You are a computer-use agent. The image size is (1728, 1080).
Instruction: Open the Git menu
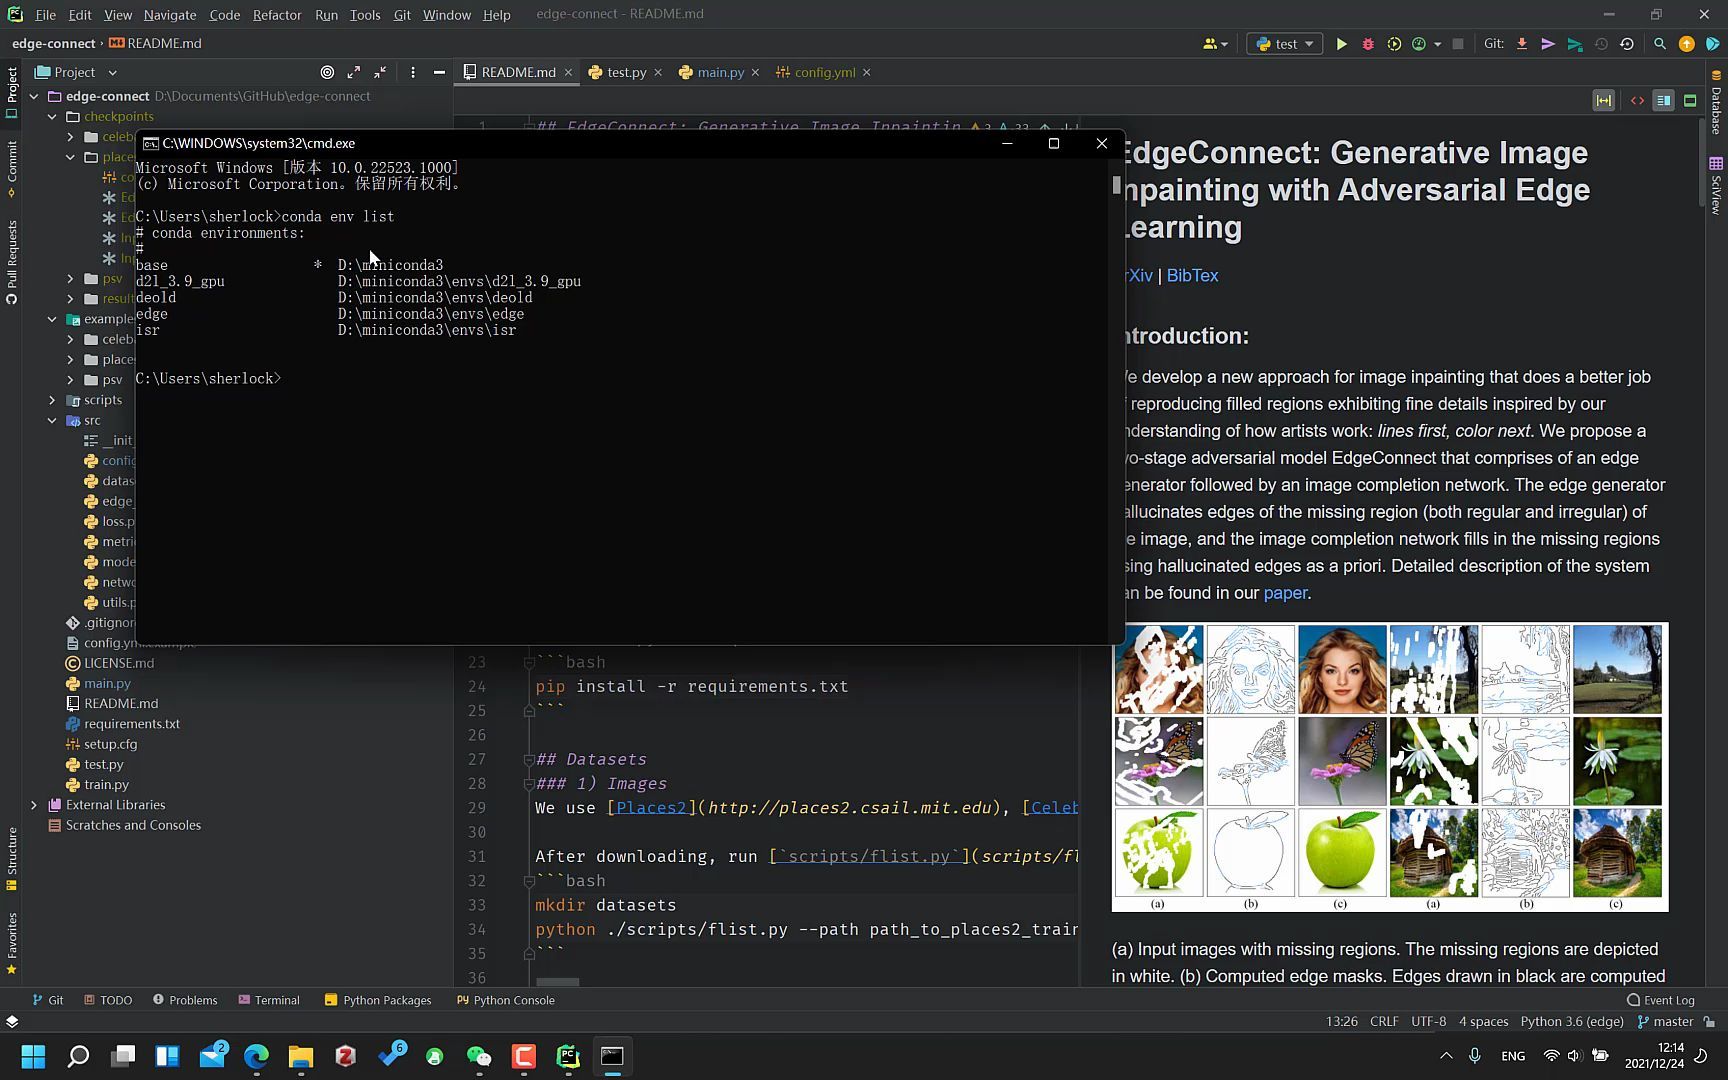[x=402, y=15]
